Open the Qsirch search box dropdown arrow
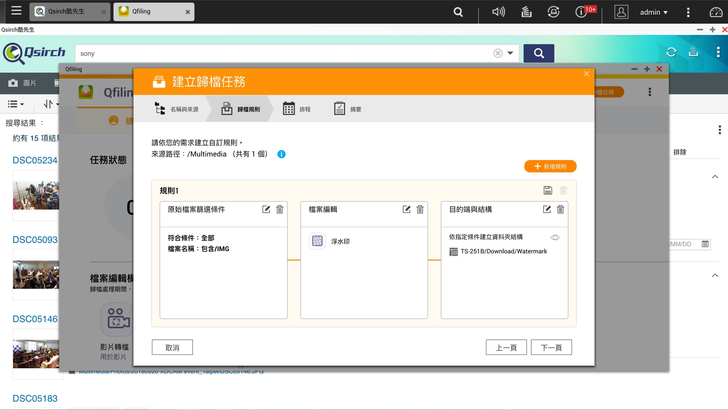 [x=511, y=53]
